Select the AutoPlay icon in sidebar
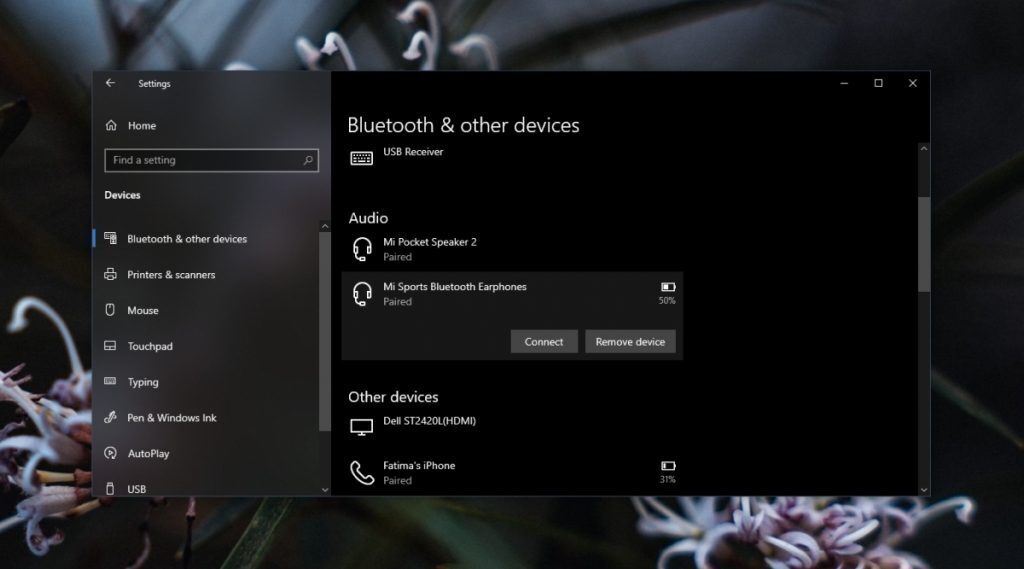The height and width of the screenshot is (569, 1024). (110, 453)
